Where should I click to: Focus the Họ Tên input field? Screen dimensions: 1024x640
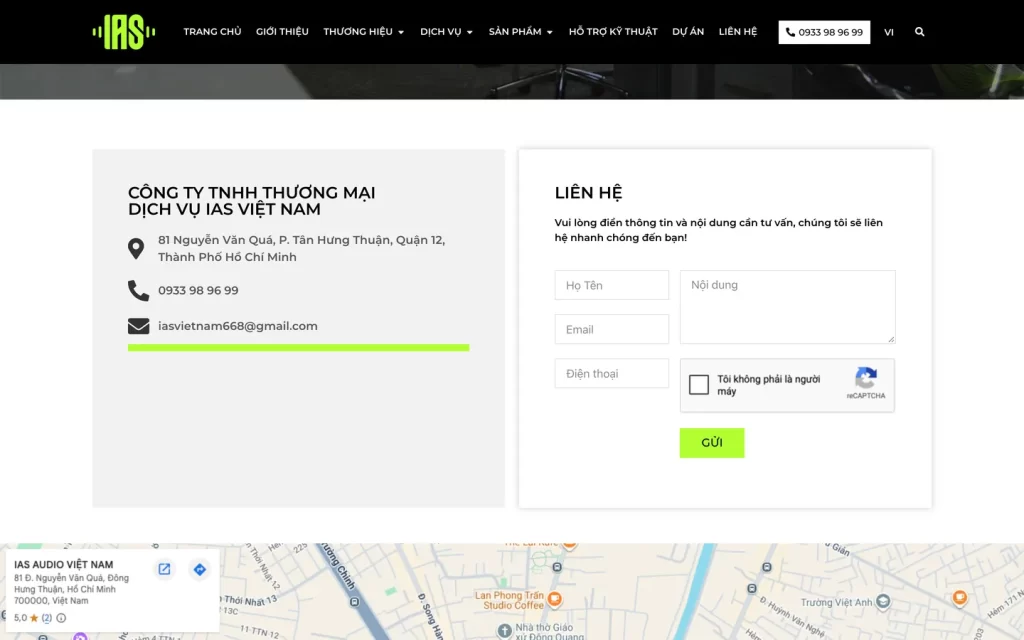pos(611,285)
